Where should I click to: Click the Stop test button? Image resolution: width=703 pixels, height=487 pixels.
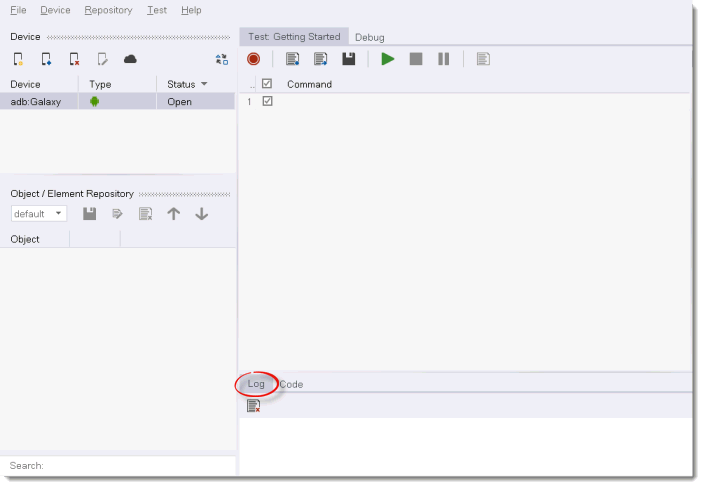coord(416,60)
